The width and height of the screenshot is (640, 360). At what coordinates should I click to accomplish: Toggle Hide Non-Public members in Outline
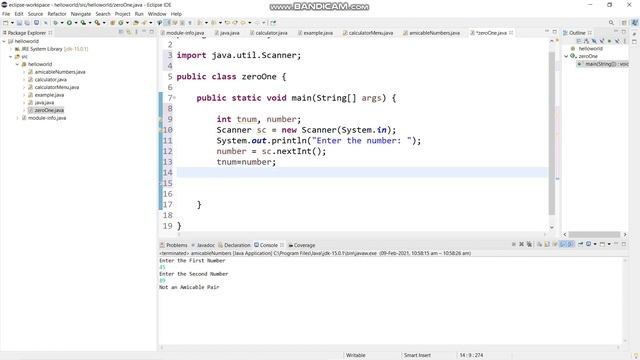point(609,41)
